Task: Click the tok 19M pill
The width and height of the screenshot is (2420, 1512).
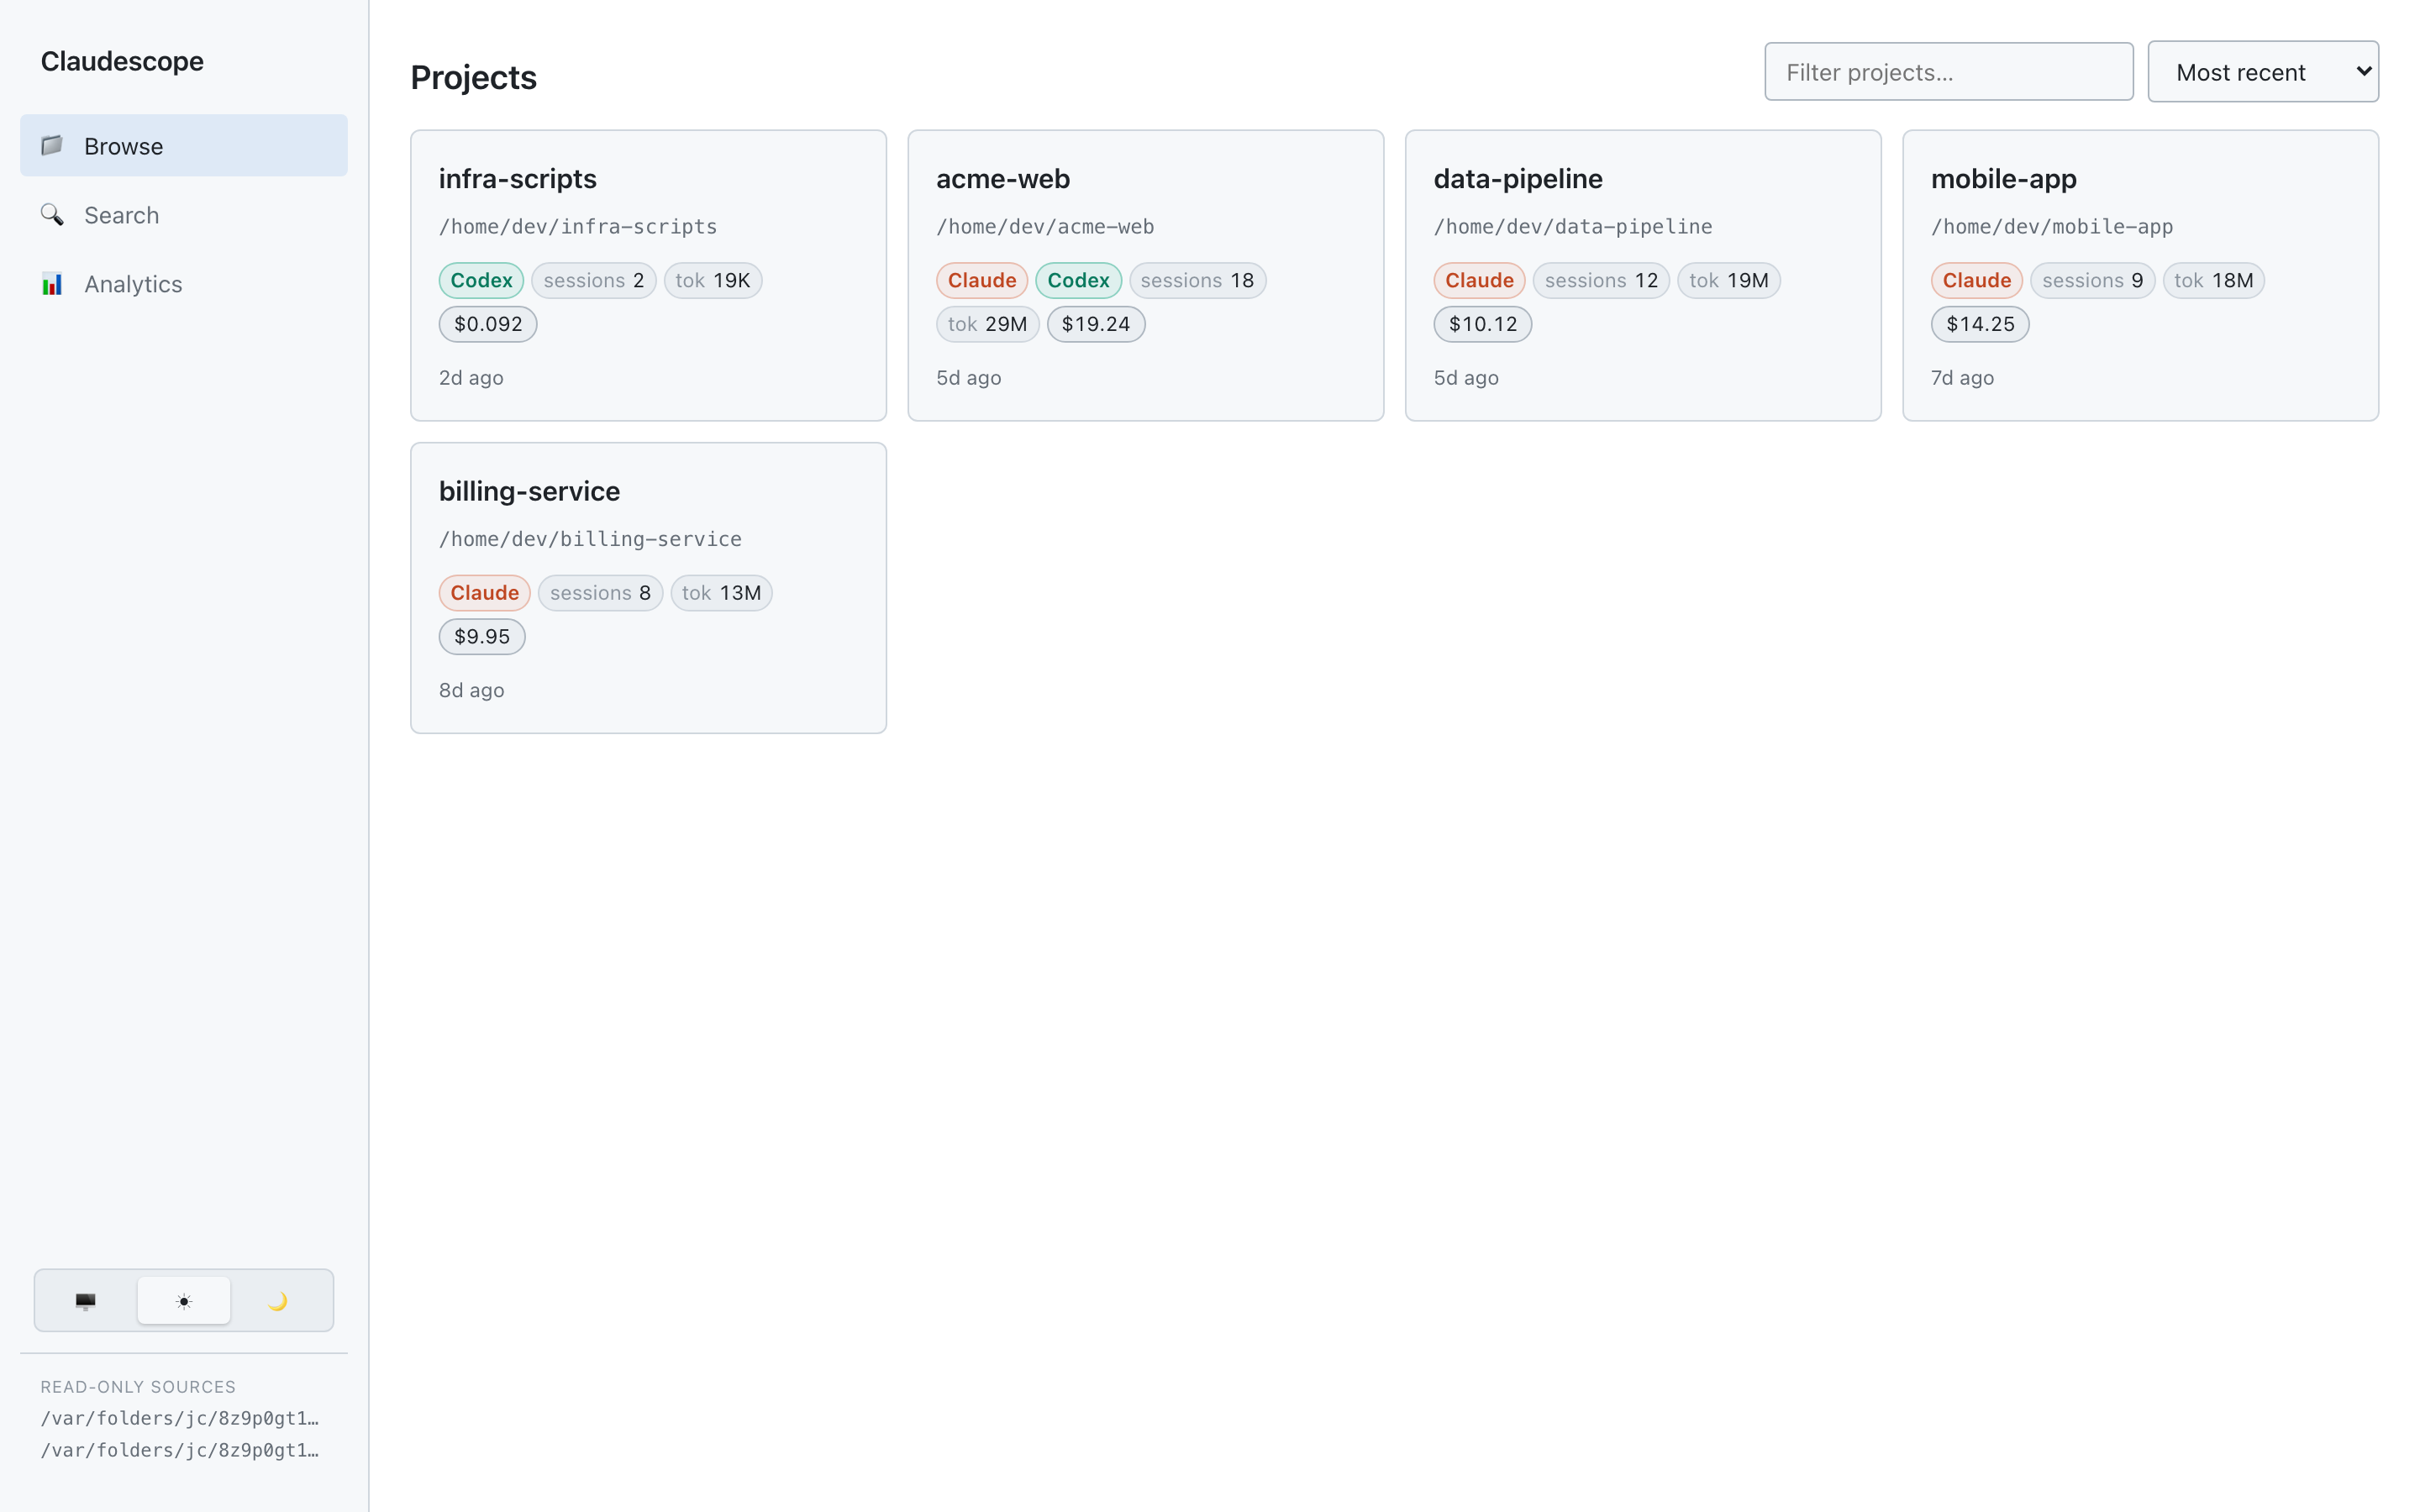Action: click(1728, 281)
